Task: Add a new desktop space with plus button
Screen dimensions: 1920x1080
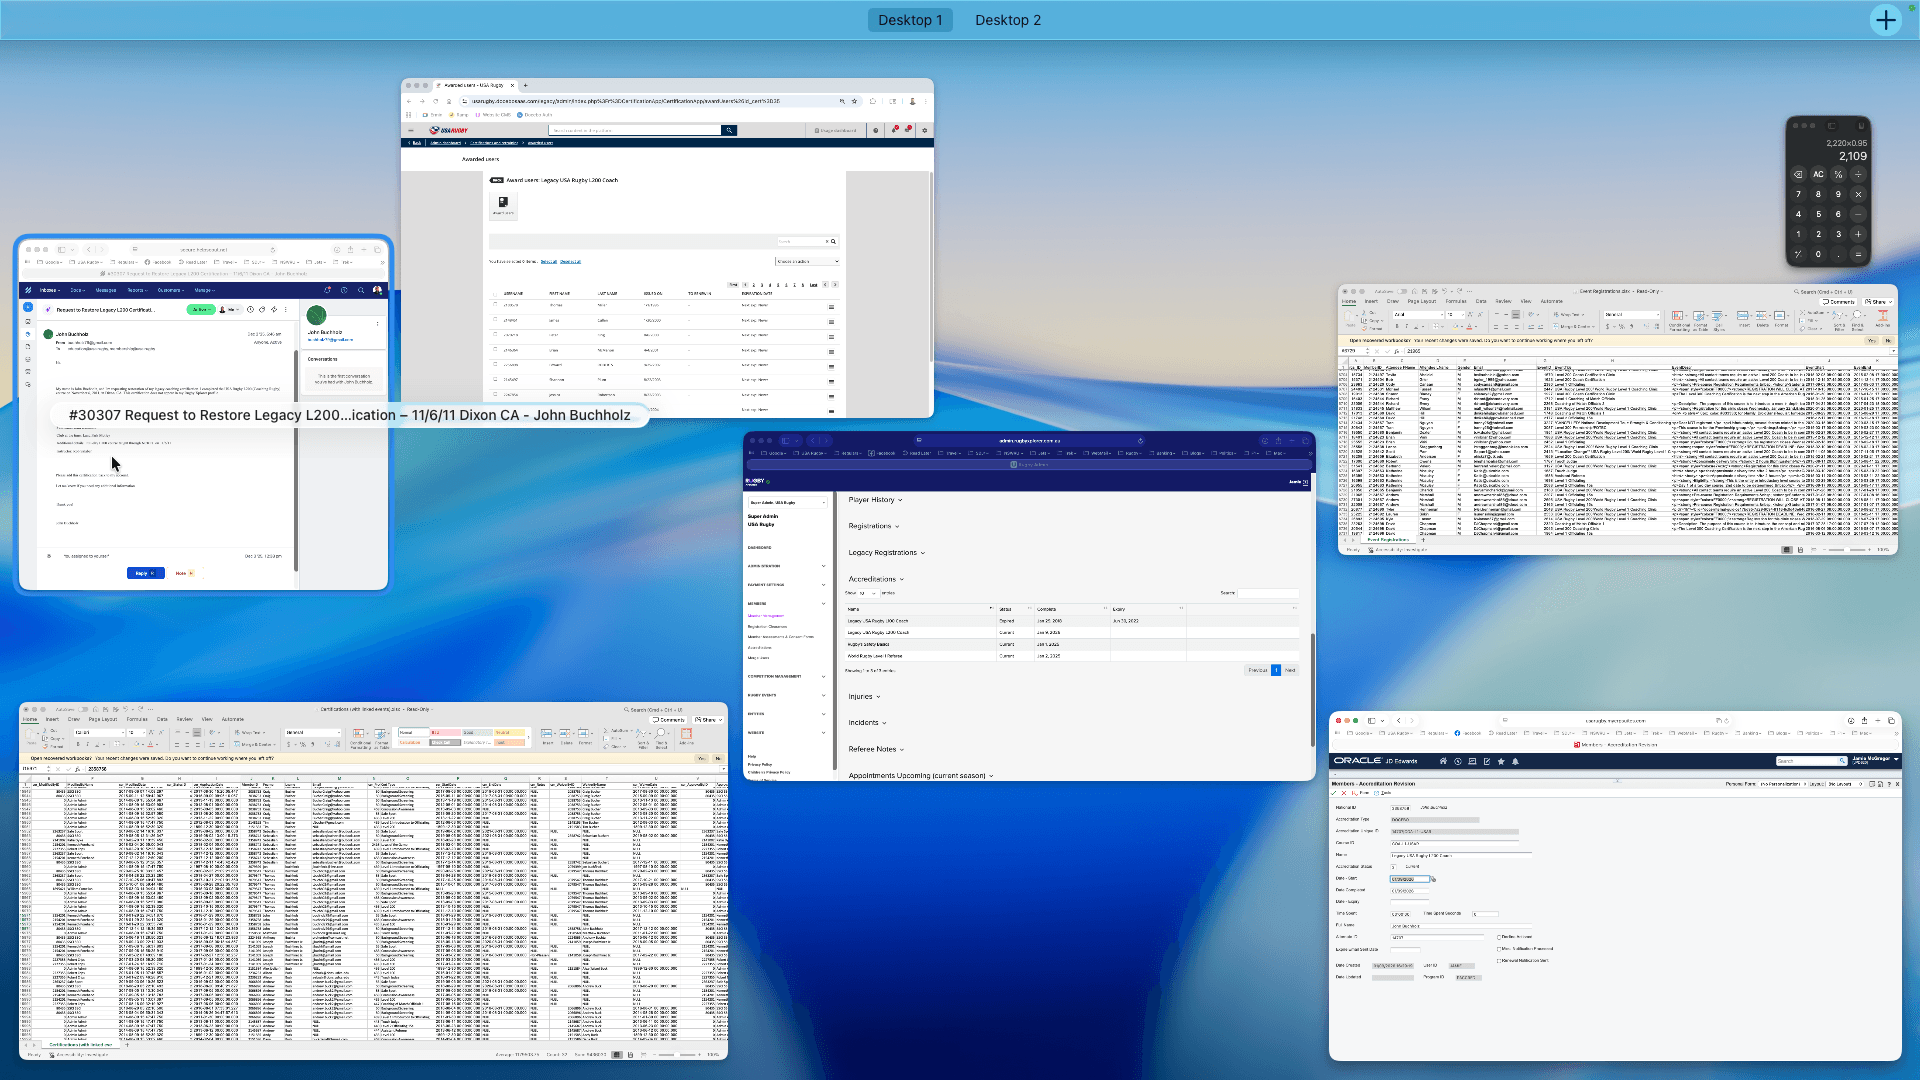Action: pos(1885,20)
